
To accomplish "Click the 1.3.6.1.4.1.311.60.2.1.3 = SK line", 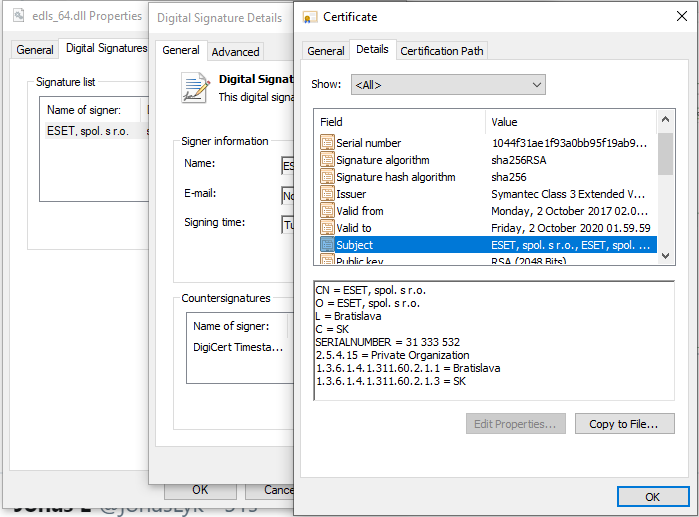I will click(x=391, y=381).
